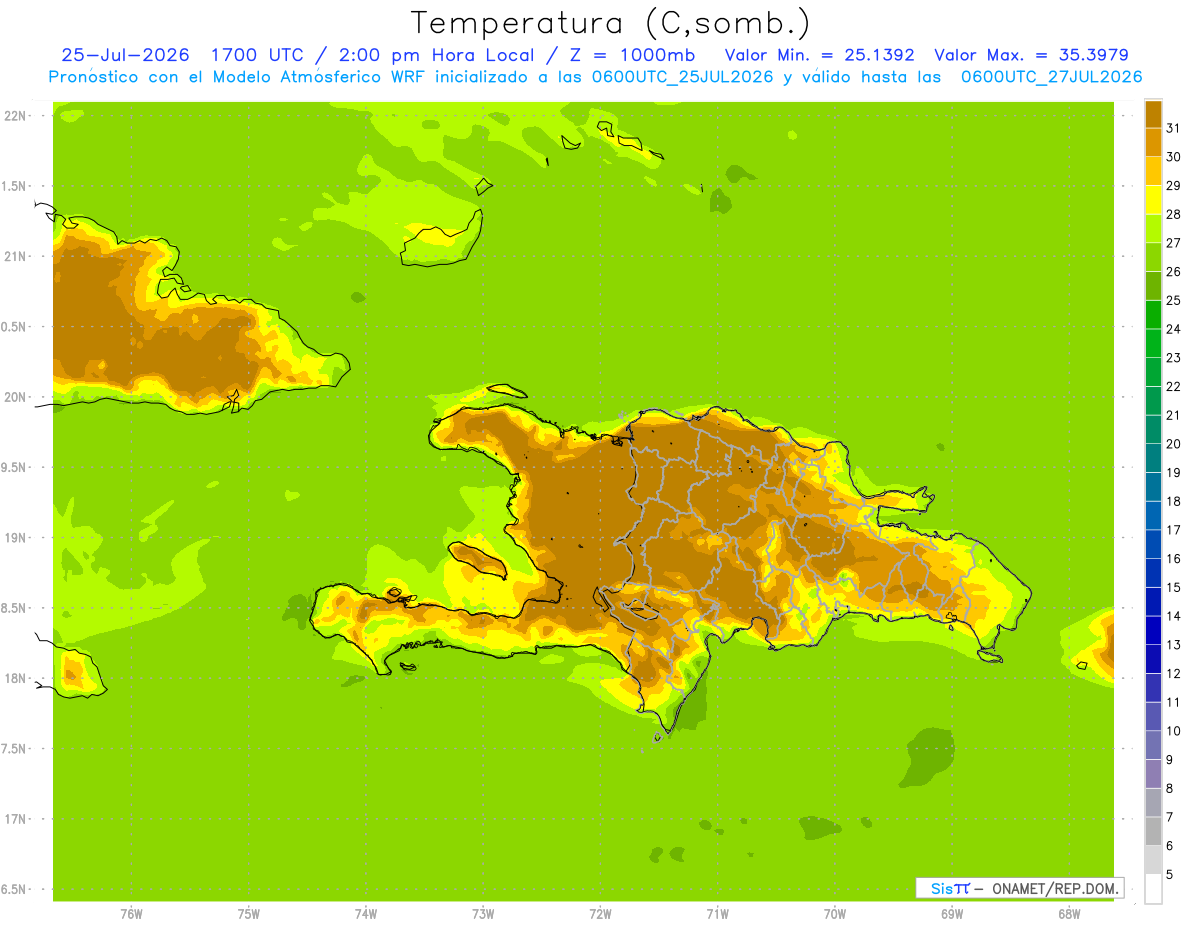Click the colorbar value label "19"

[x=1174, y=472]
